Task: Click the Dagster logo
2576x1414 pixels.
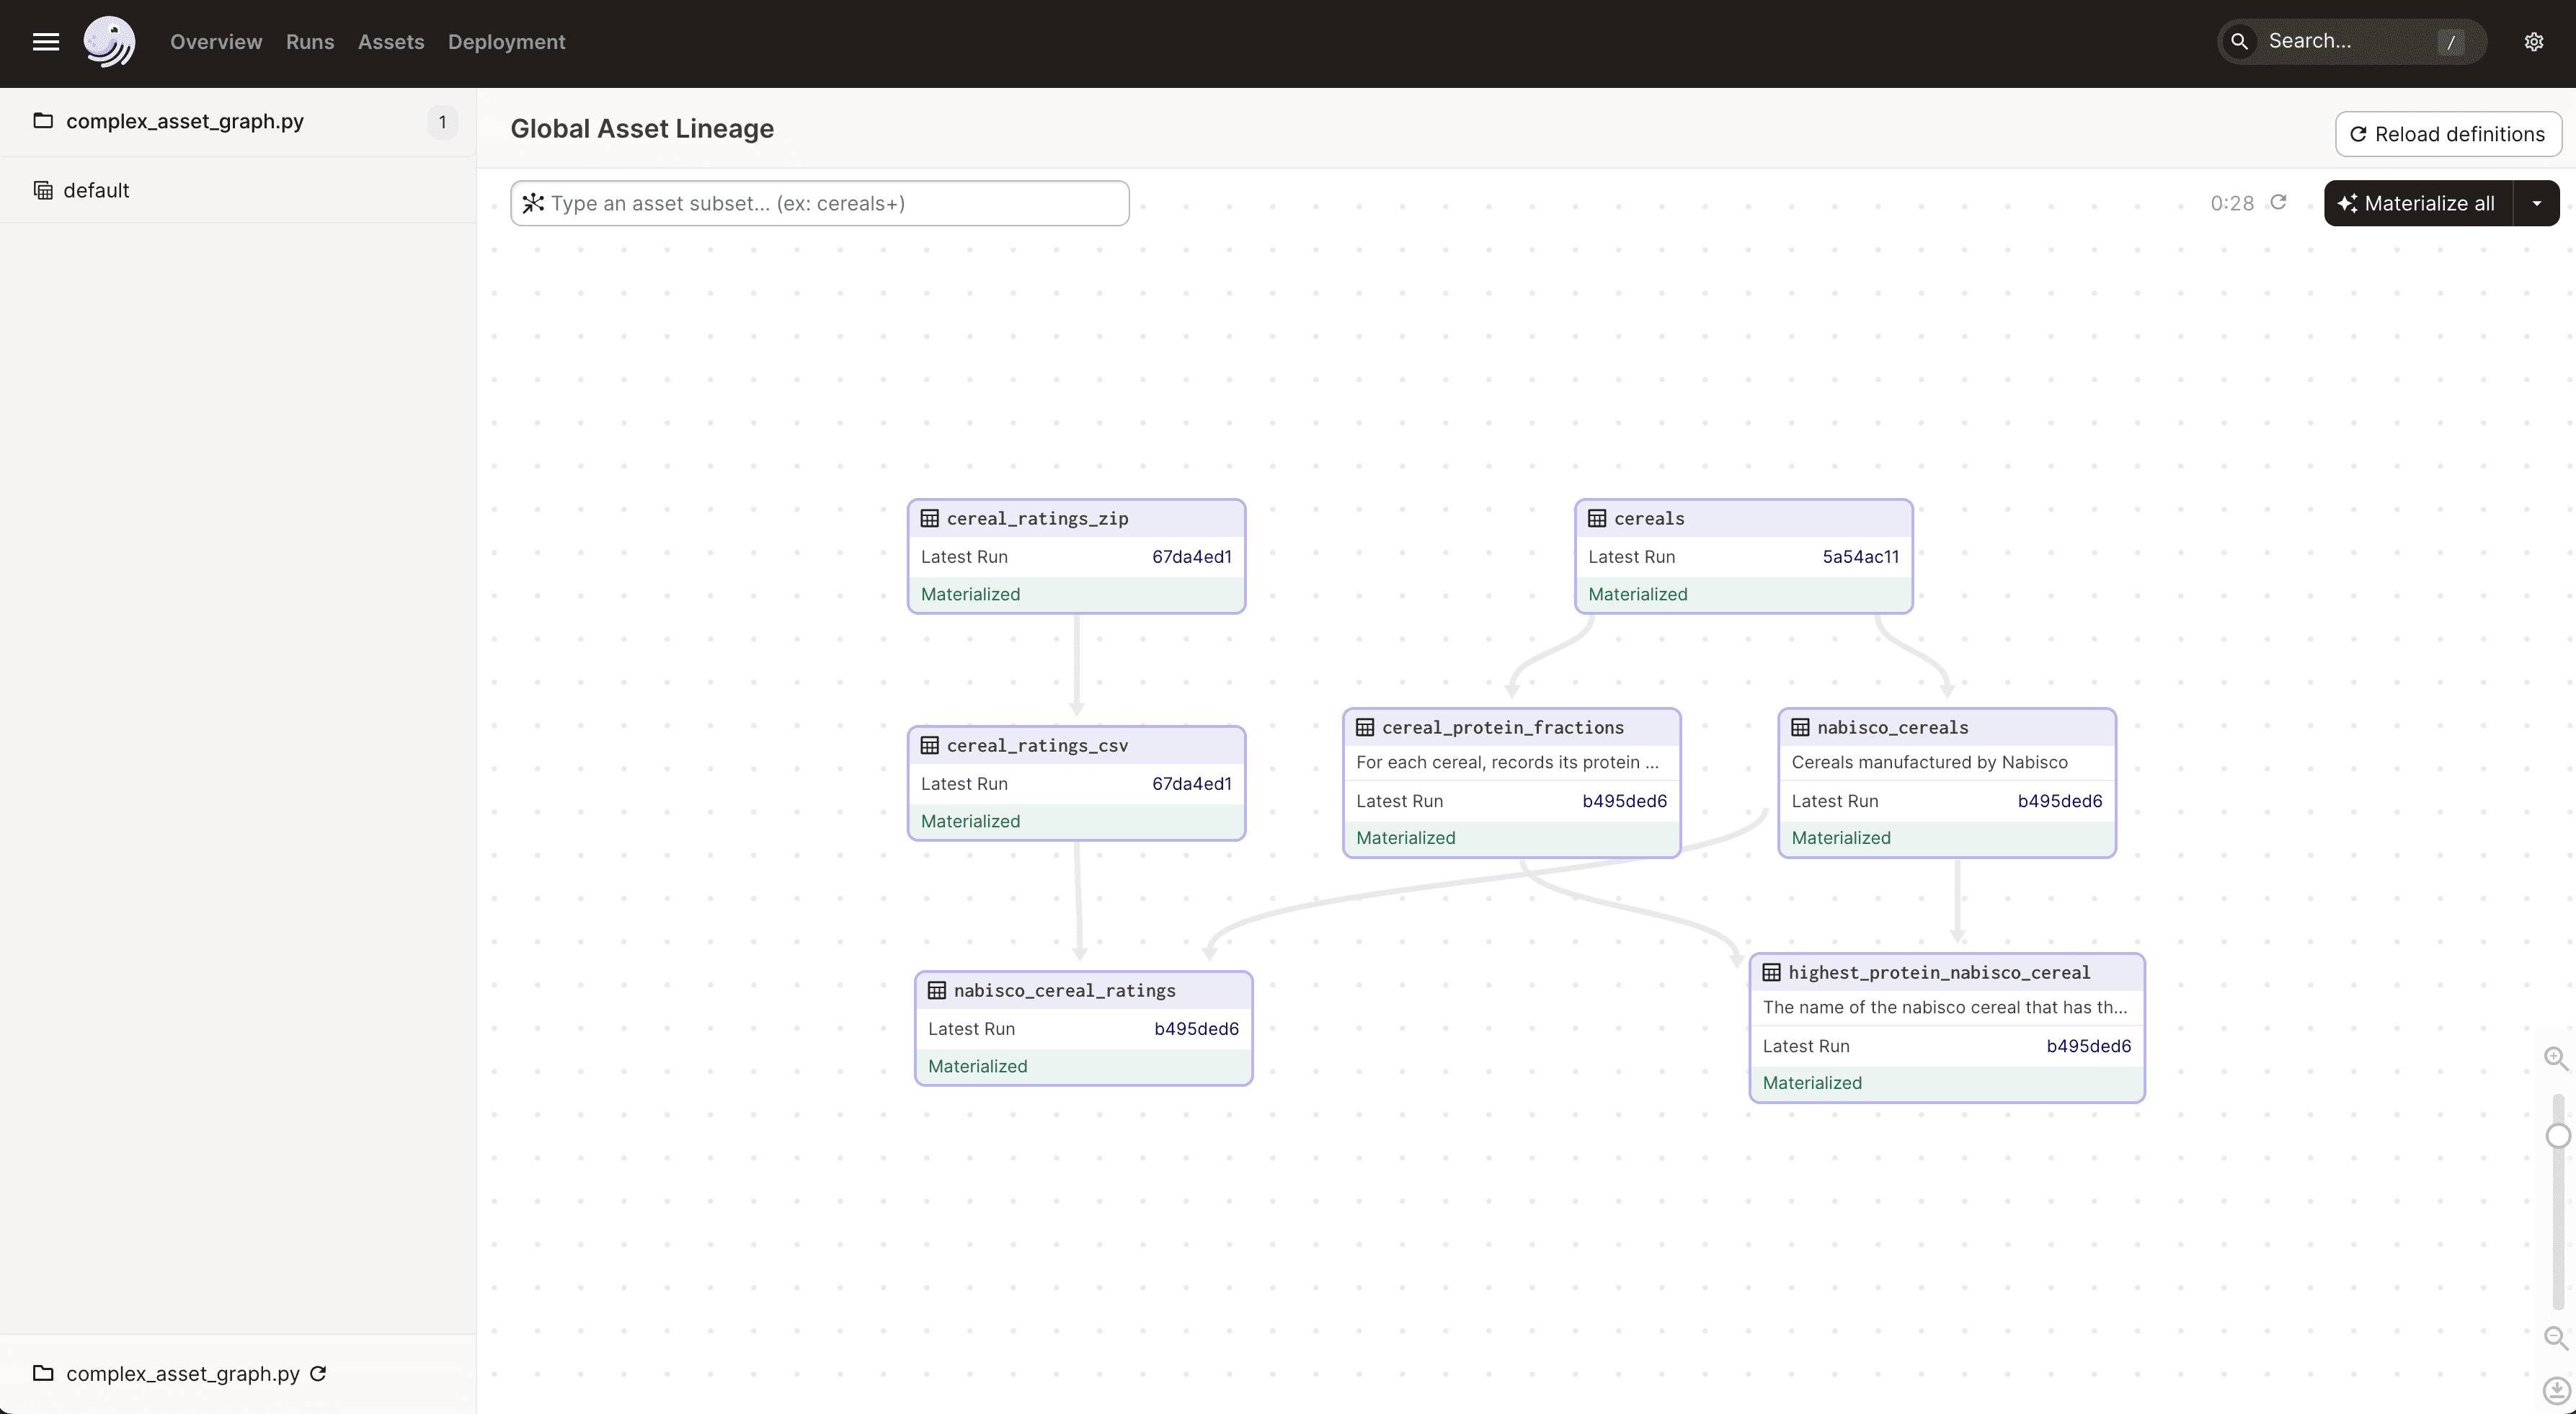Action: tap(109, 41)
